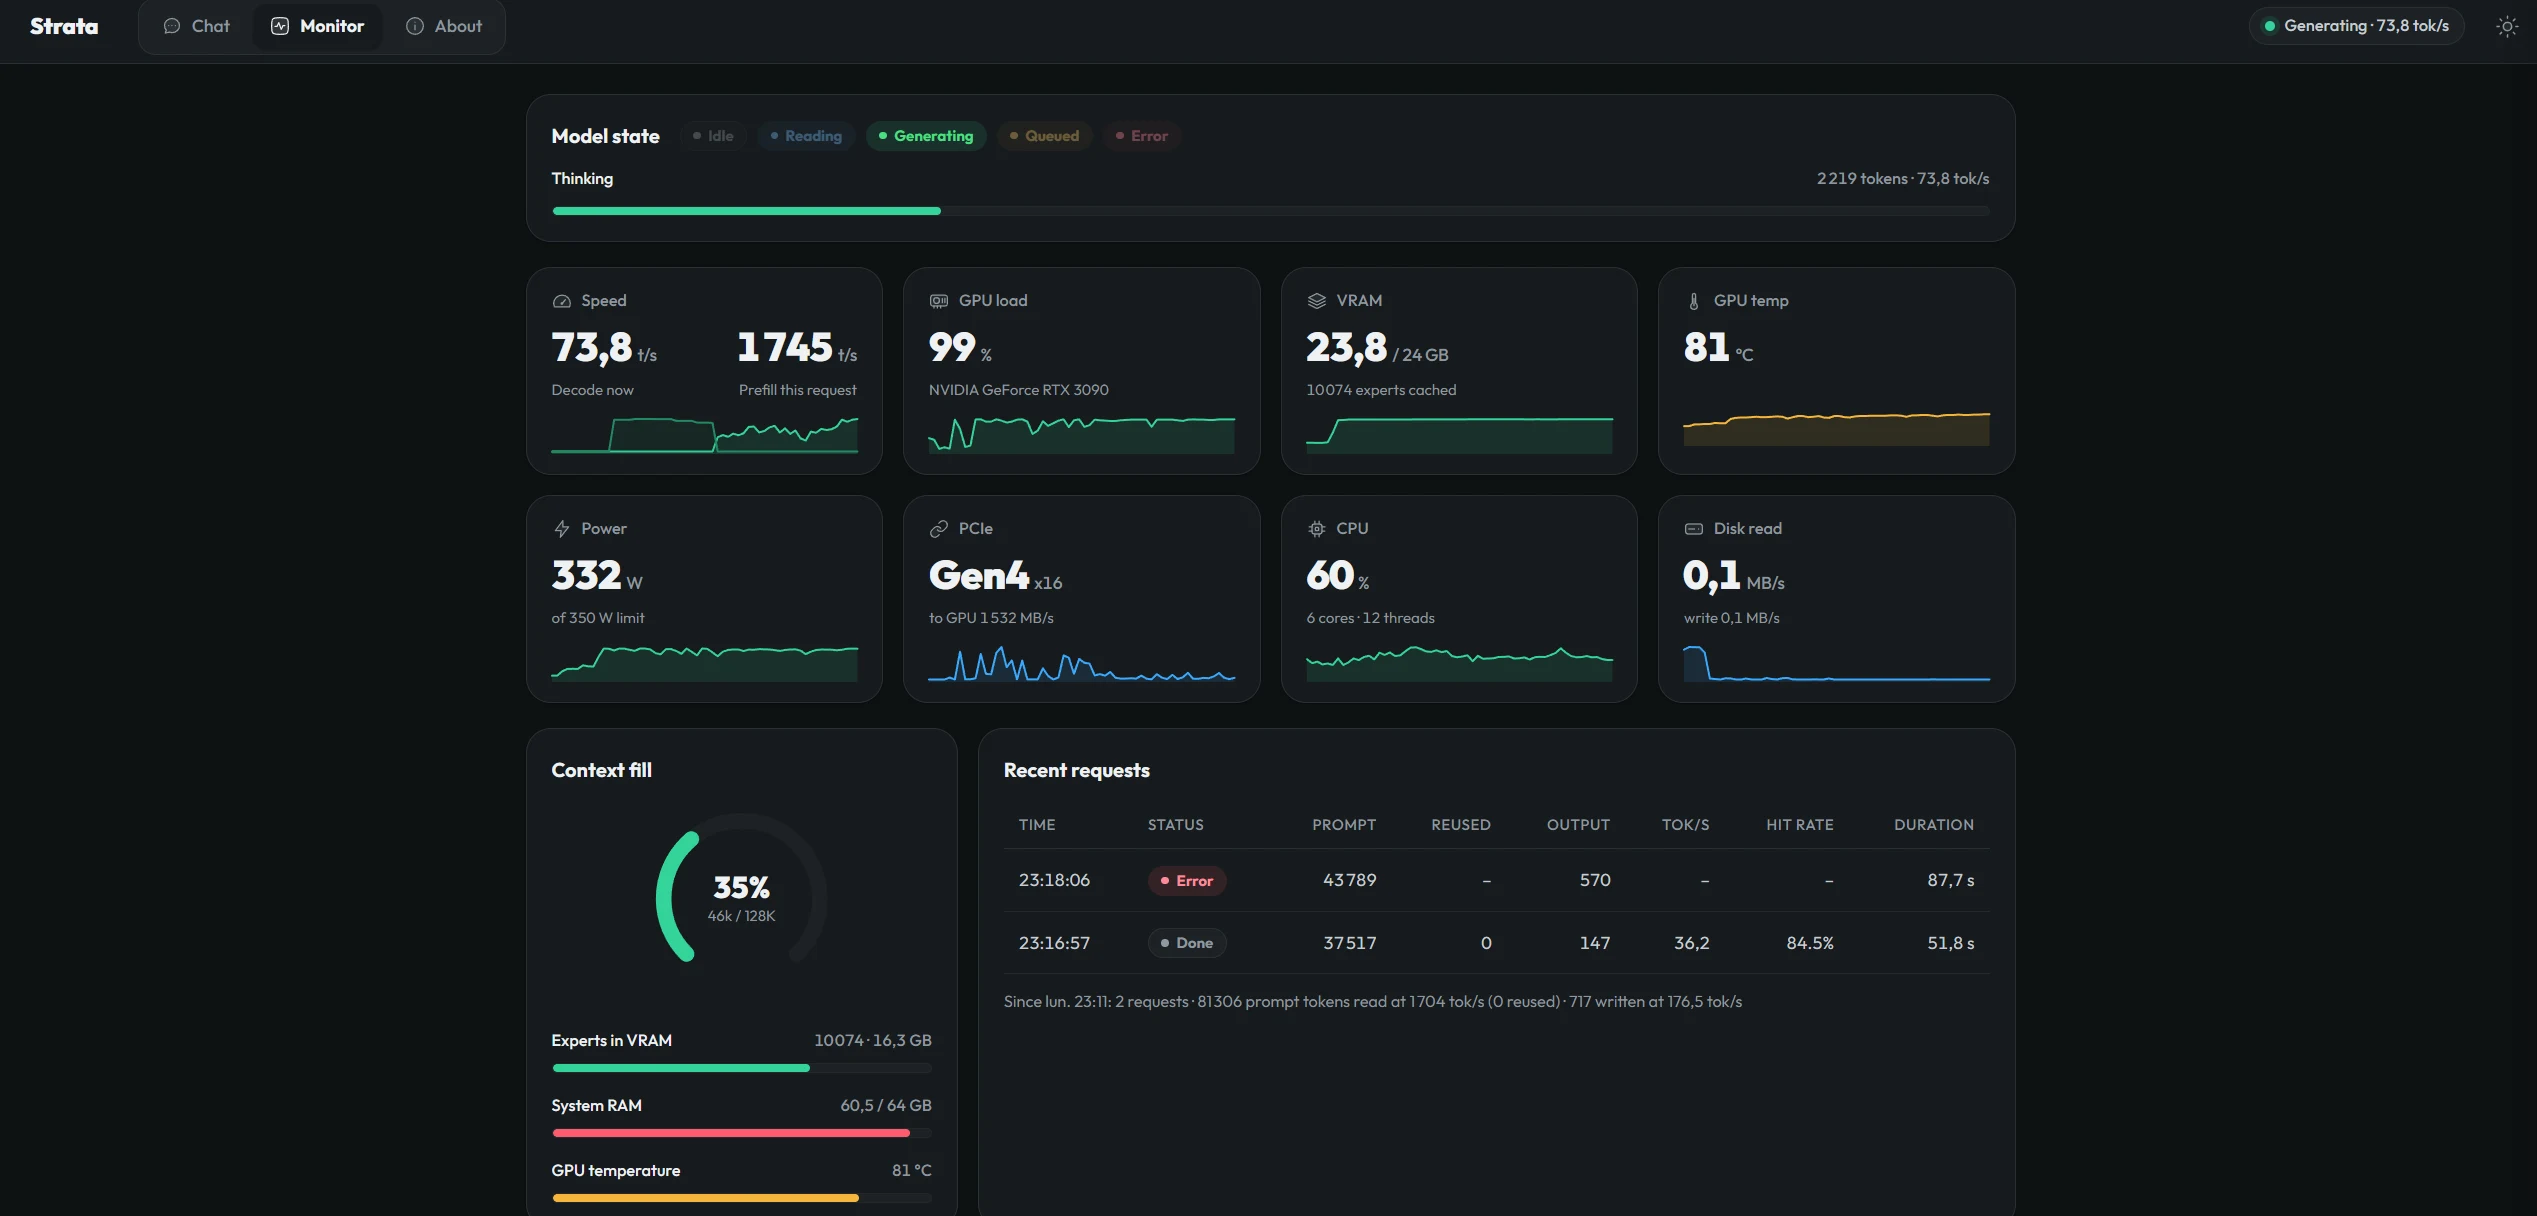The width and height of the screenshot is (2537, 1216).
Task: Click the About info circle icon
Action: [x=415, y=27]
